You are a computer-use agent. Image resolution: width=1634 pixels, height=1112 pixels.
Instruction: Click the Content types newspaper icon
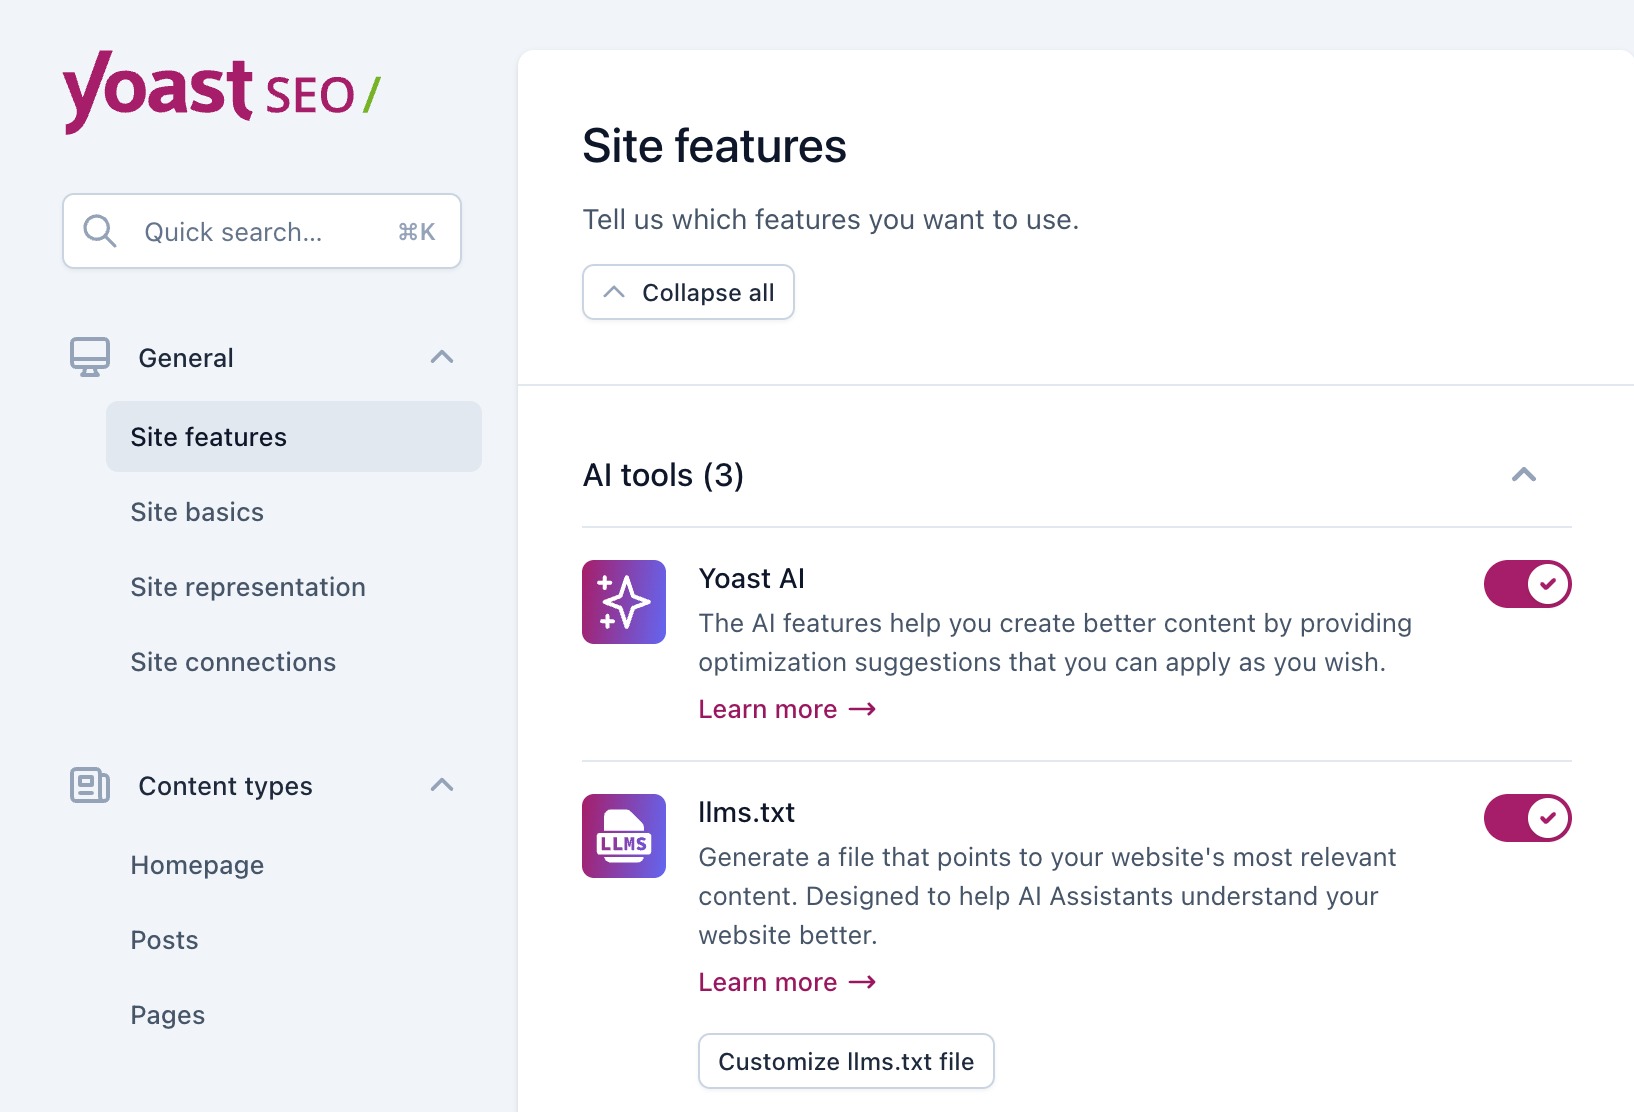click(x=90, y=785)
